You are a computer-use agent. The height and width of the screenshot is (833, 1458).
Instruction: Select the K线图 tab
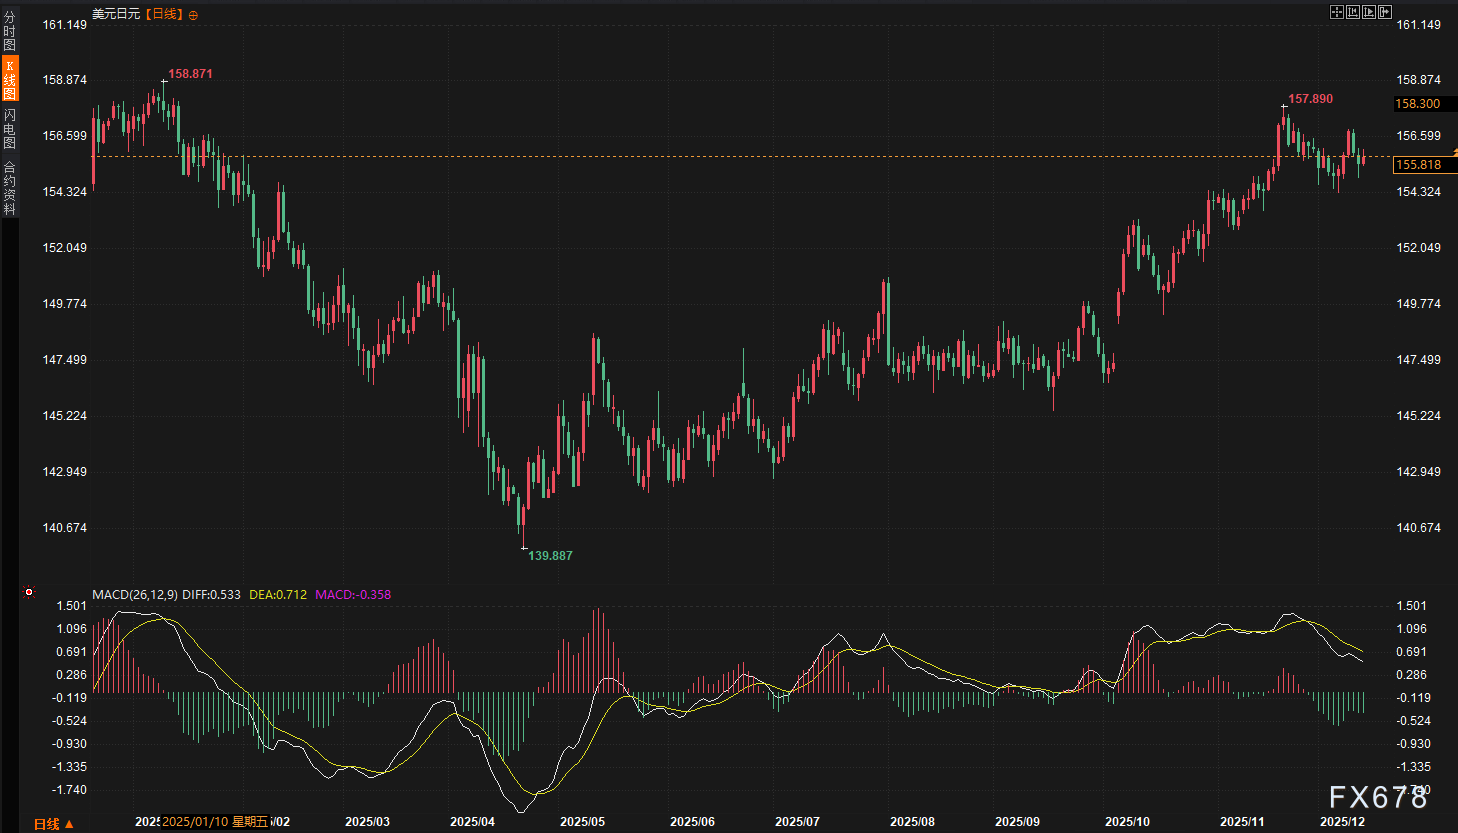point(9,79)
